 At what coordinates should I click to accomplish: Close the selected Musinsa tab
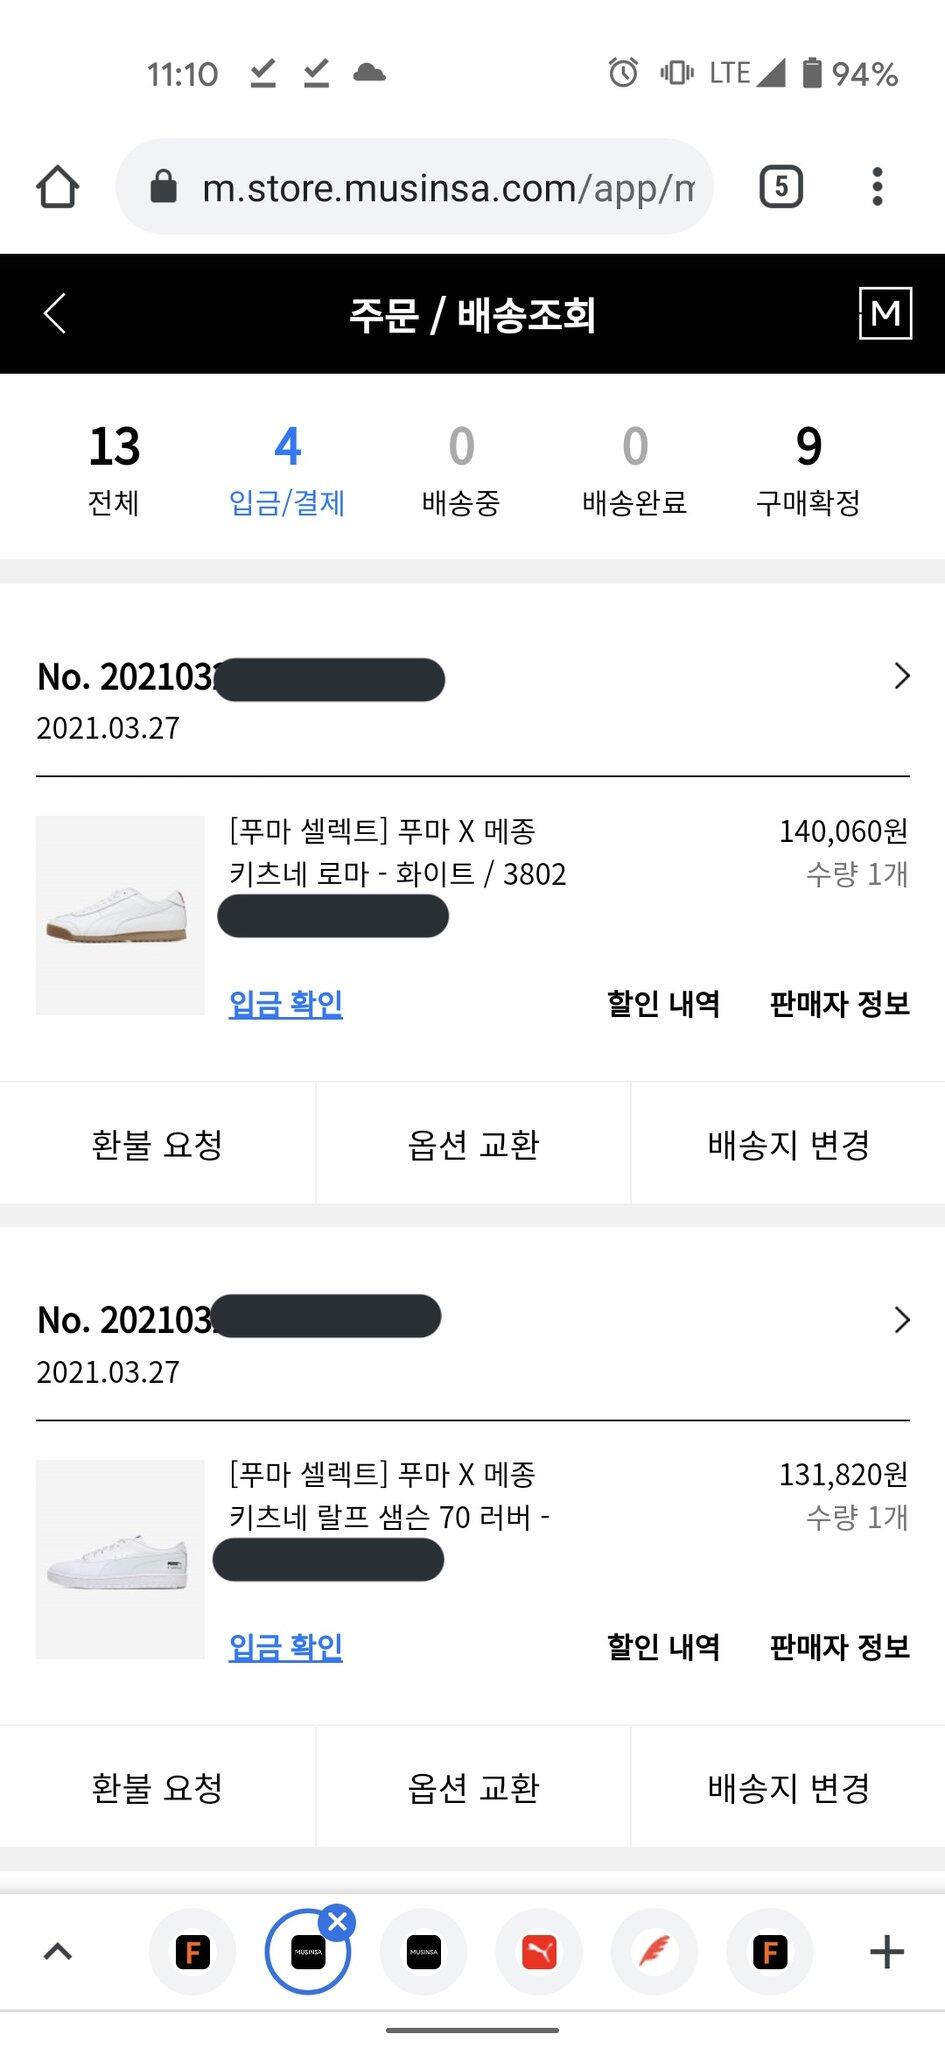coord(338,1922)
